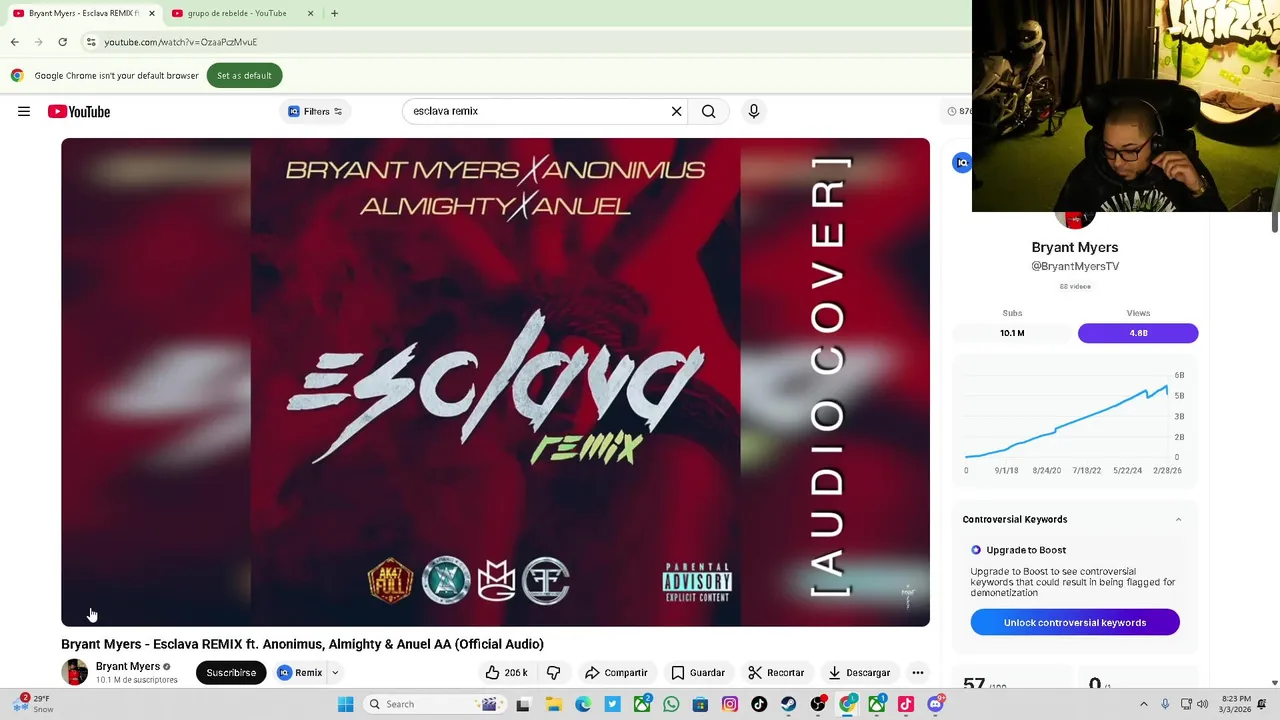
Task: Open the black TikTok taskbar icon
Action: pyautogui.click(x=759, y=704)
